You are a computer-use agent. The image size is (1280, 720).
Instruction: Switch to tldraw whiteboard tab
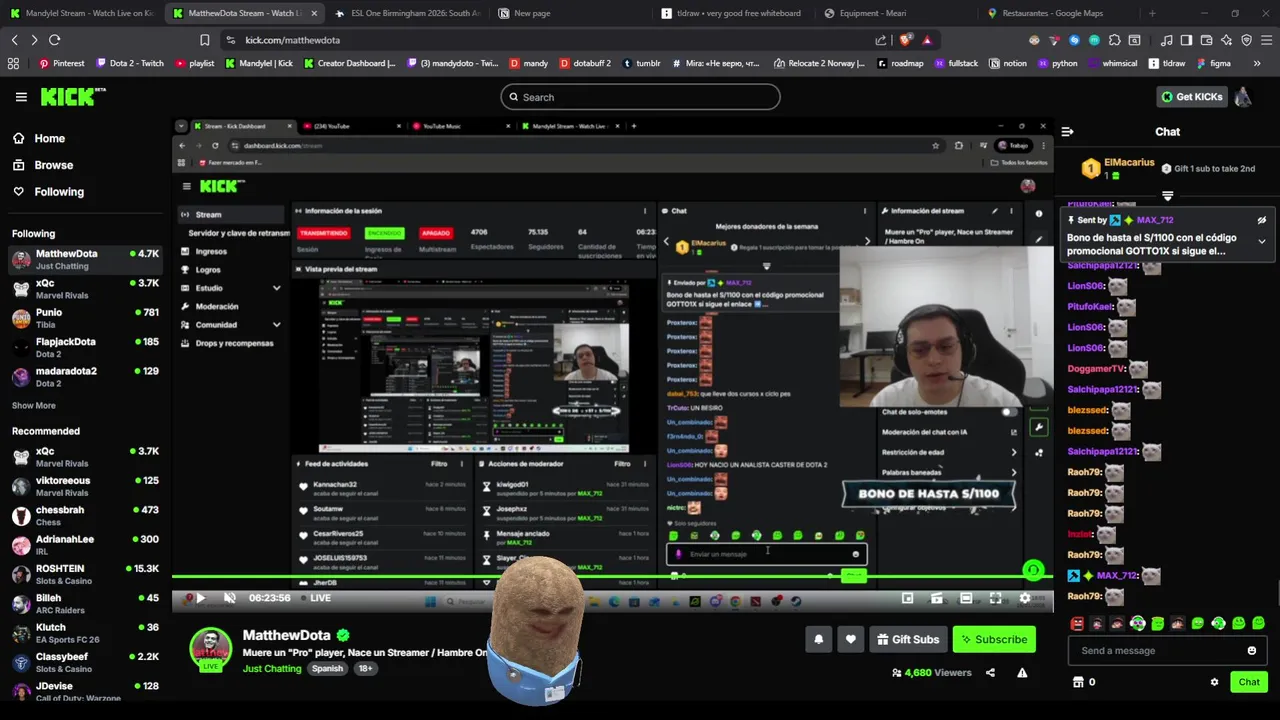[731, 13]
